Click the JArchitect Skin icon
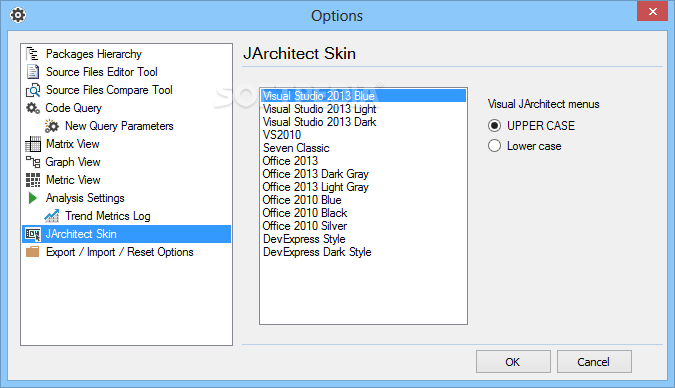 click(33, 234)
